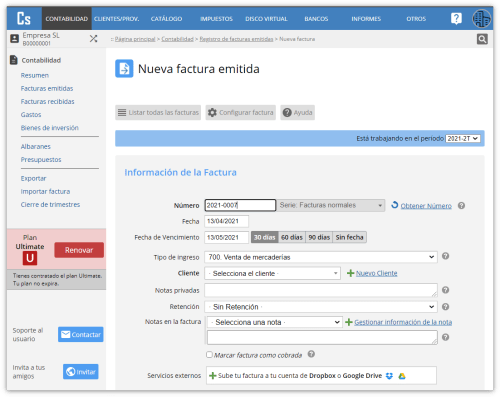This screenshot has width=500, height=397.
Task: Select the 60 días due date option
Action: tap(292, 237)
